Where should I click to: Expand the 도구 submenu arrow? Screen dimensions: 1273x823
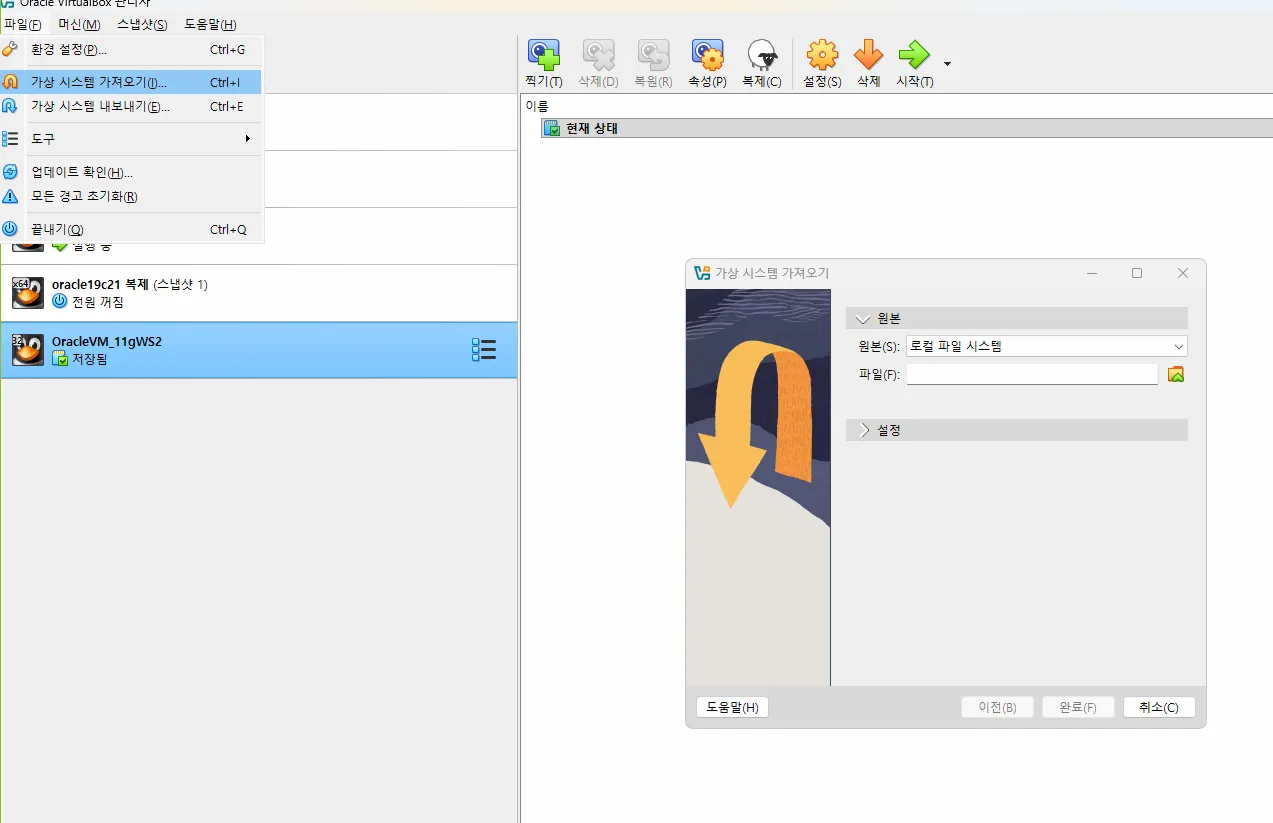coord(247,138)
